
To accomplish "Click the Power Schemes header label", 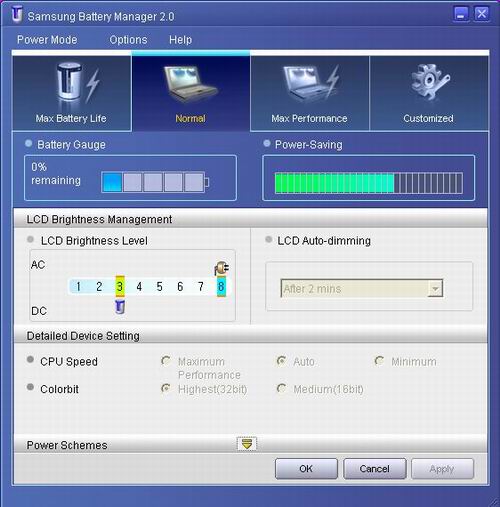I will pos(67,445).
